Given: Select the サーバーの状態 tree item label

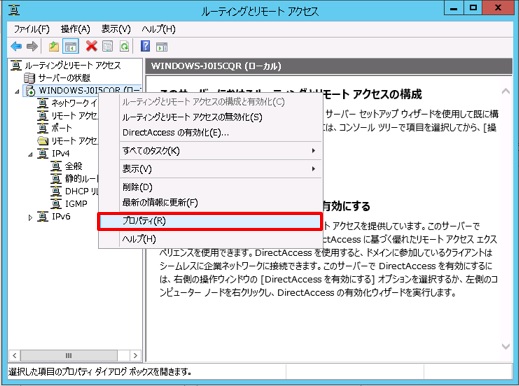Looking at the screenshot, I should (x=64, y=78).
